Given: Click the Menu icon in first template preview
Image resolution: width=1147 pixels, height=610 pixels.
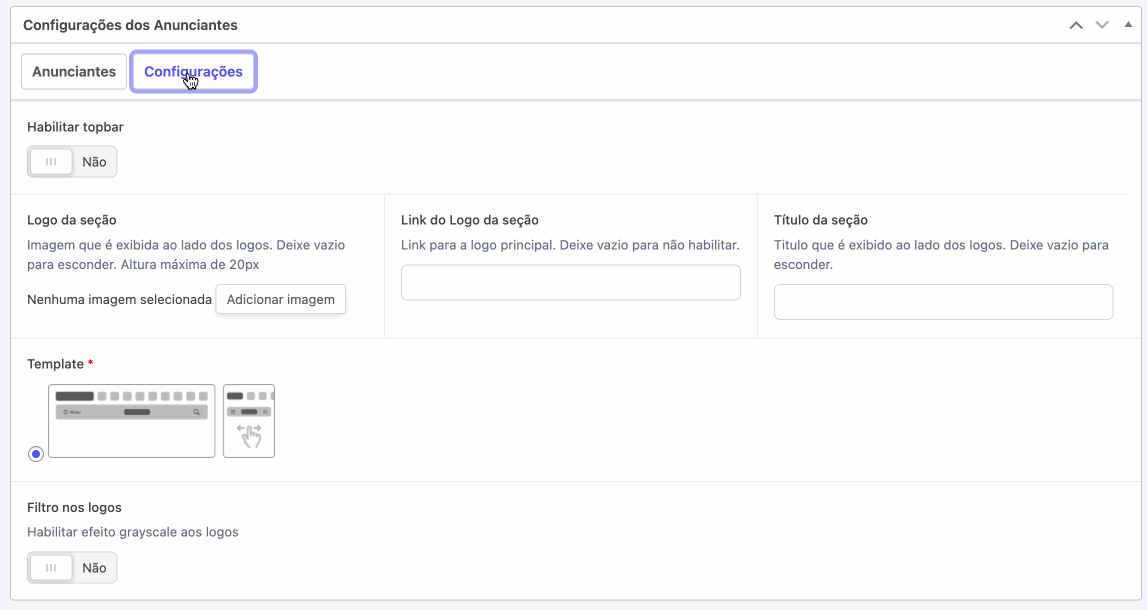Looking at the screenshot, I should tap(71, 412).
